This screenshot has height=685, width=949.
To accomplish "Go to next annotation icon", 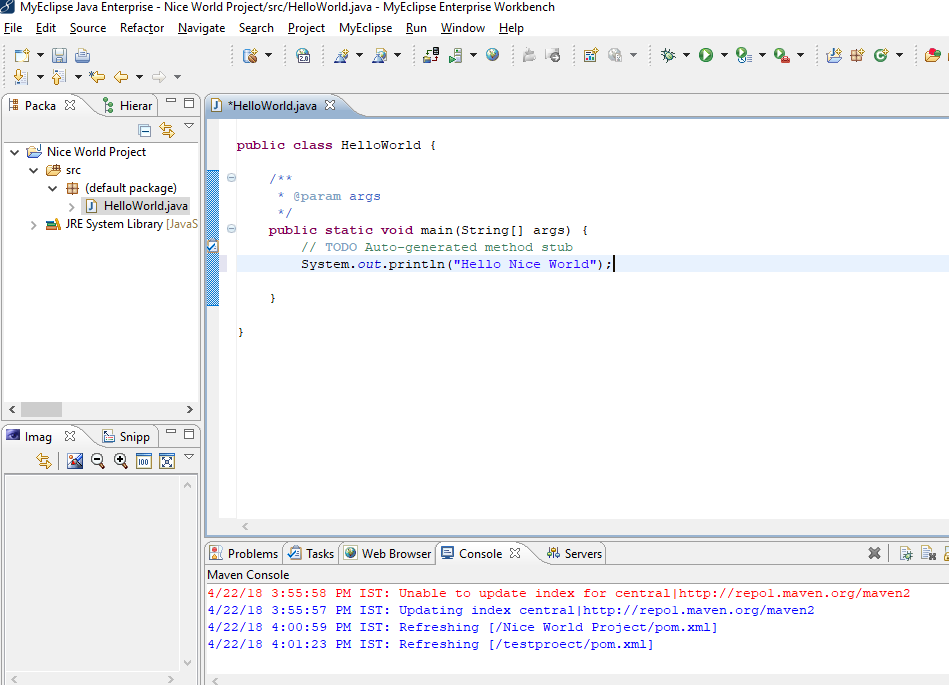I will pyautogui.click(x=20, y=77).
